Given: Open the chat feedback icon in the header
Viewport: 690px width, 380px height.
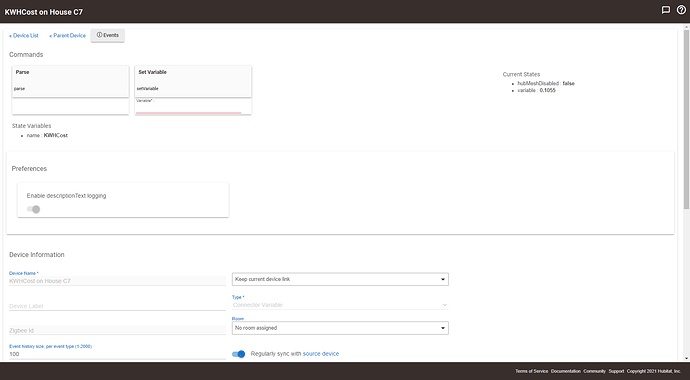Looking at the screenshot, I should (666, 10).
